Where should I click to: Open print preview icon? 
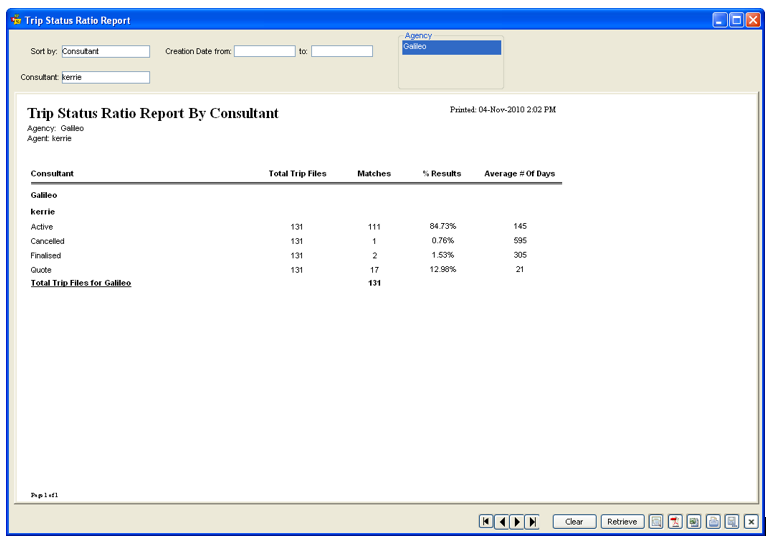pyautogui.click(x=732, y=521)
